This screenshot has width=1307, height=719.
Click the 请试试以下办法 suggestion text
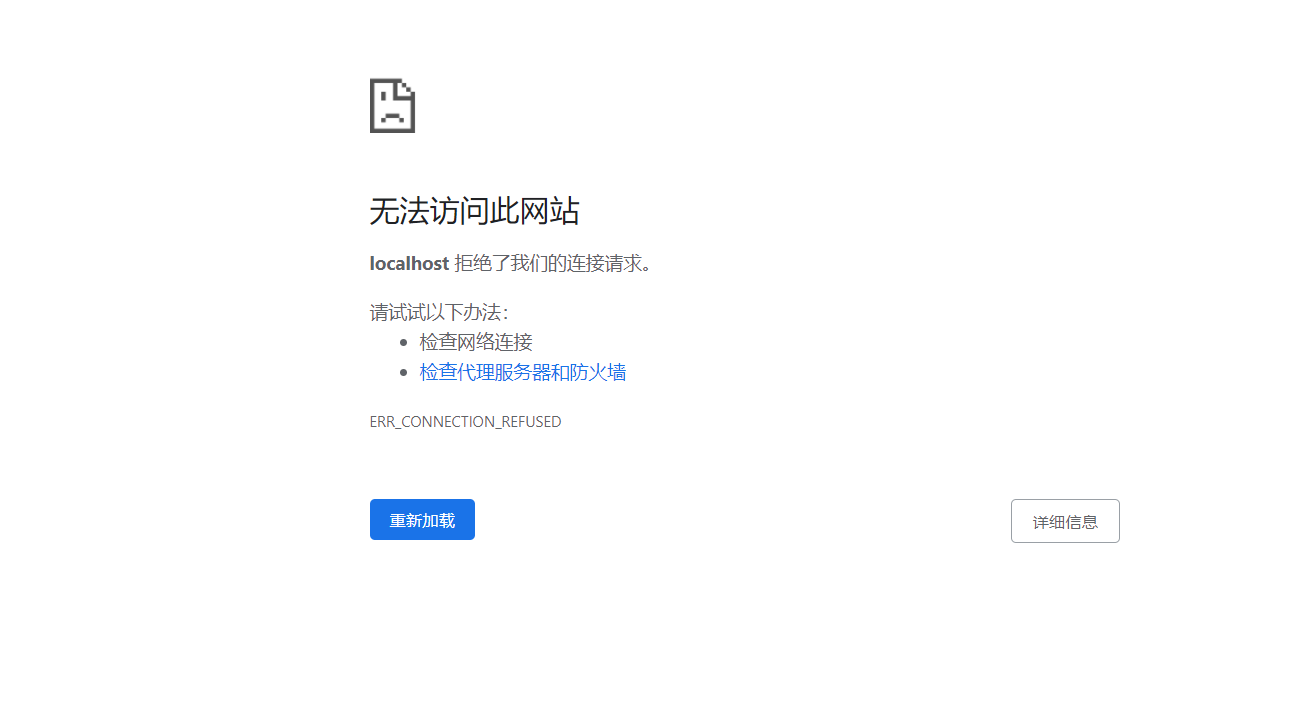pos(439,311)
